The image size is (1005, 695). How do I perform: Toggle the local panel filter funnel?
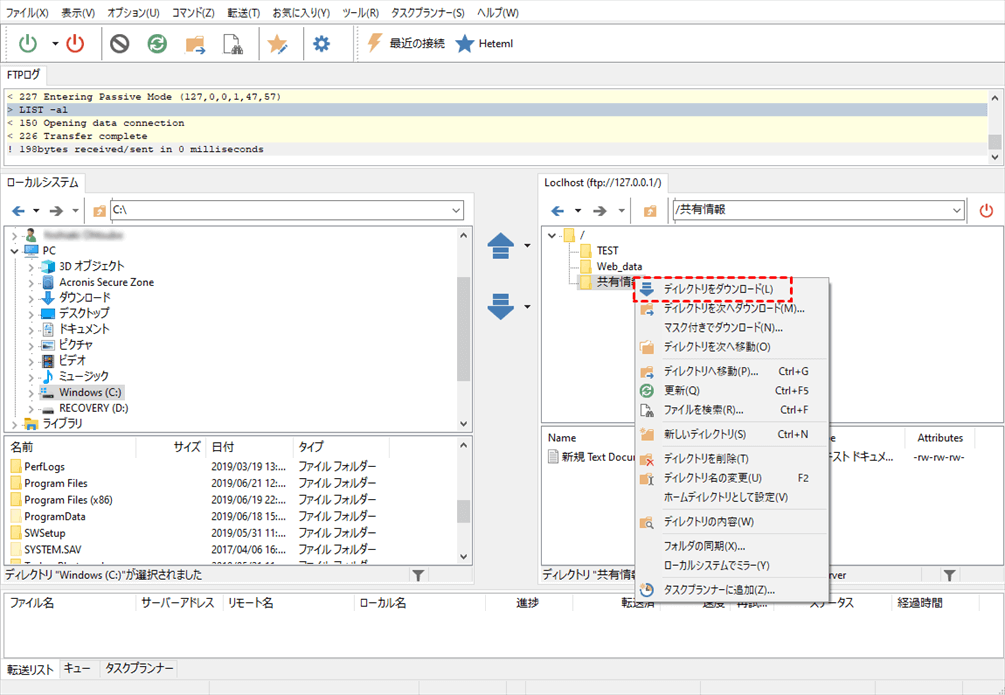(418, 575)
